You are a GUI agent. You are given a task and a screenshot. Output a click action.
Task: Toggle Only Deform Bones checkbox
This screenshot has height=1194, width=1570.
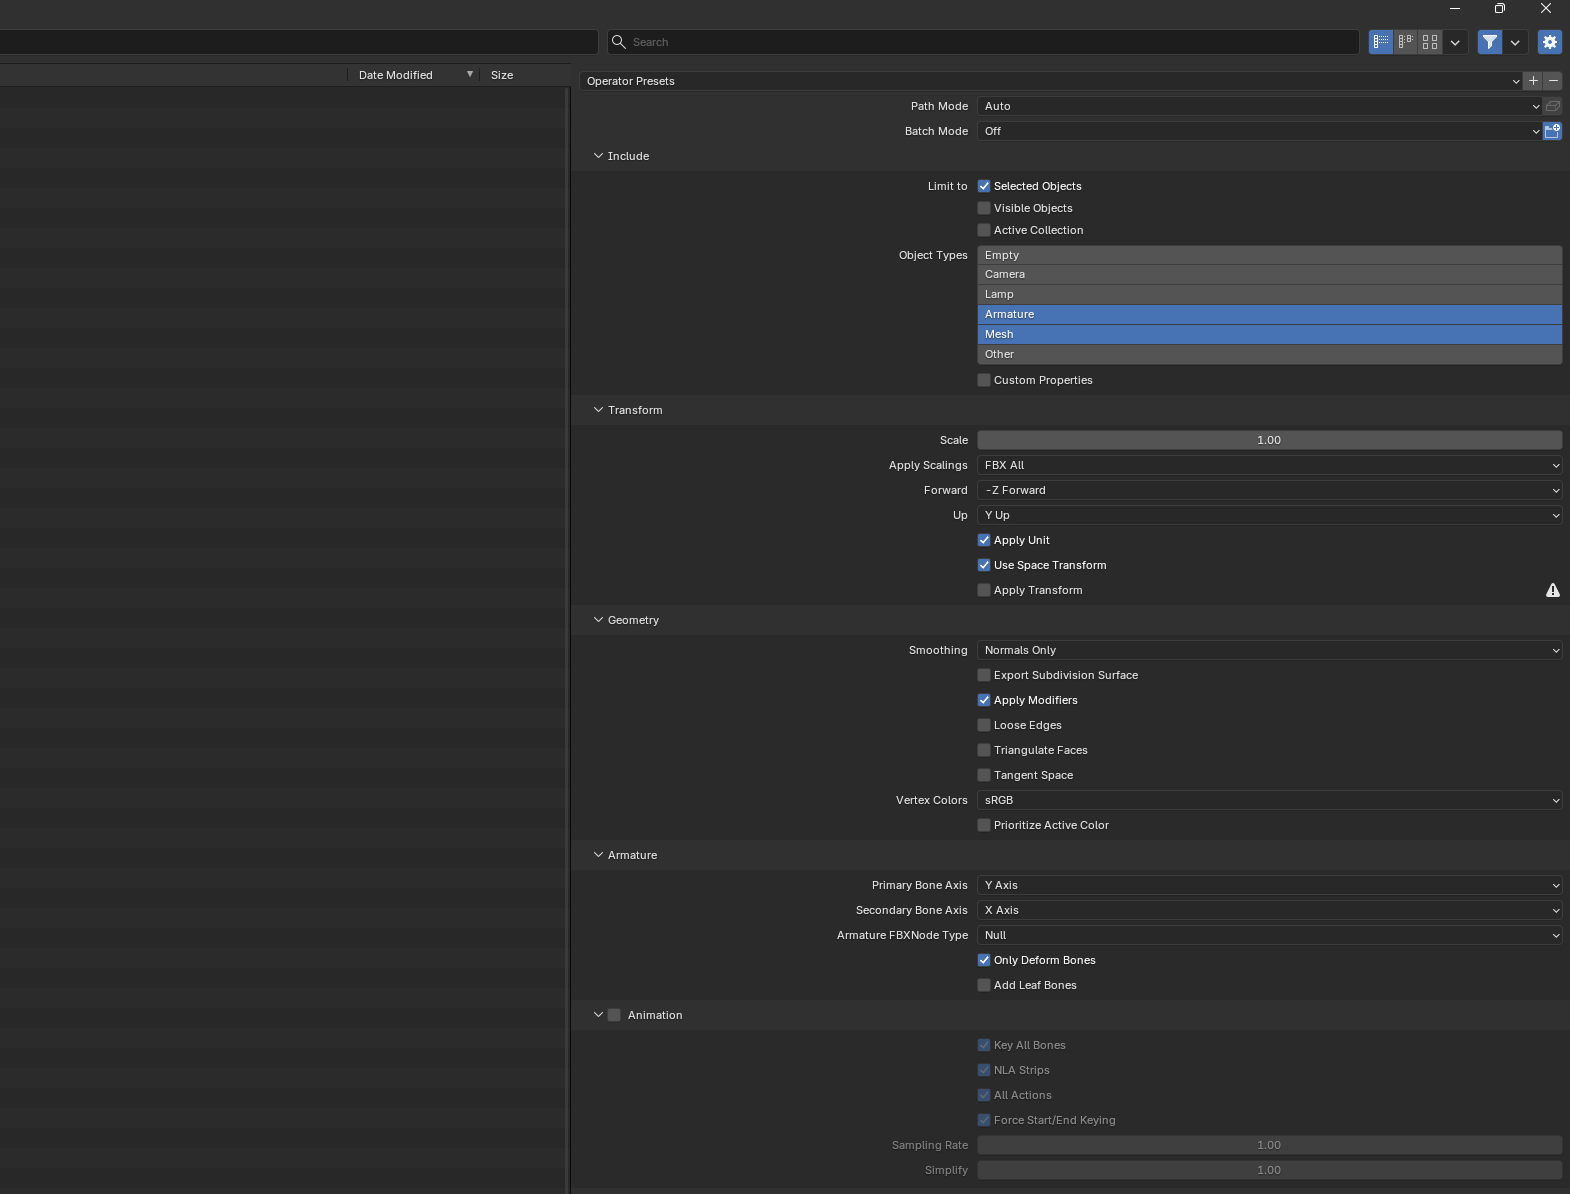pyautogui.click(x=984, y=960)
